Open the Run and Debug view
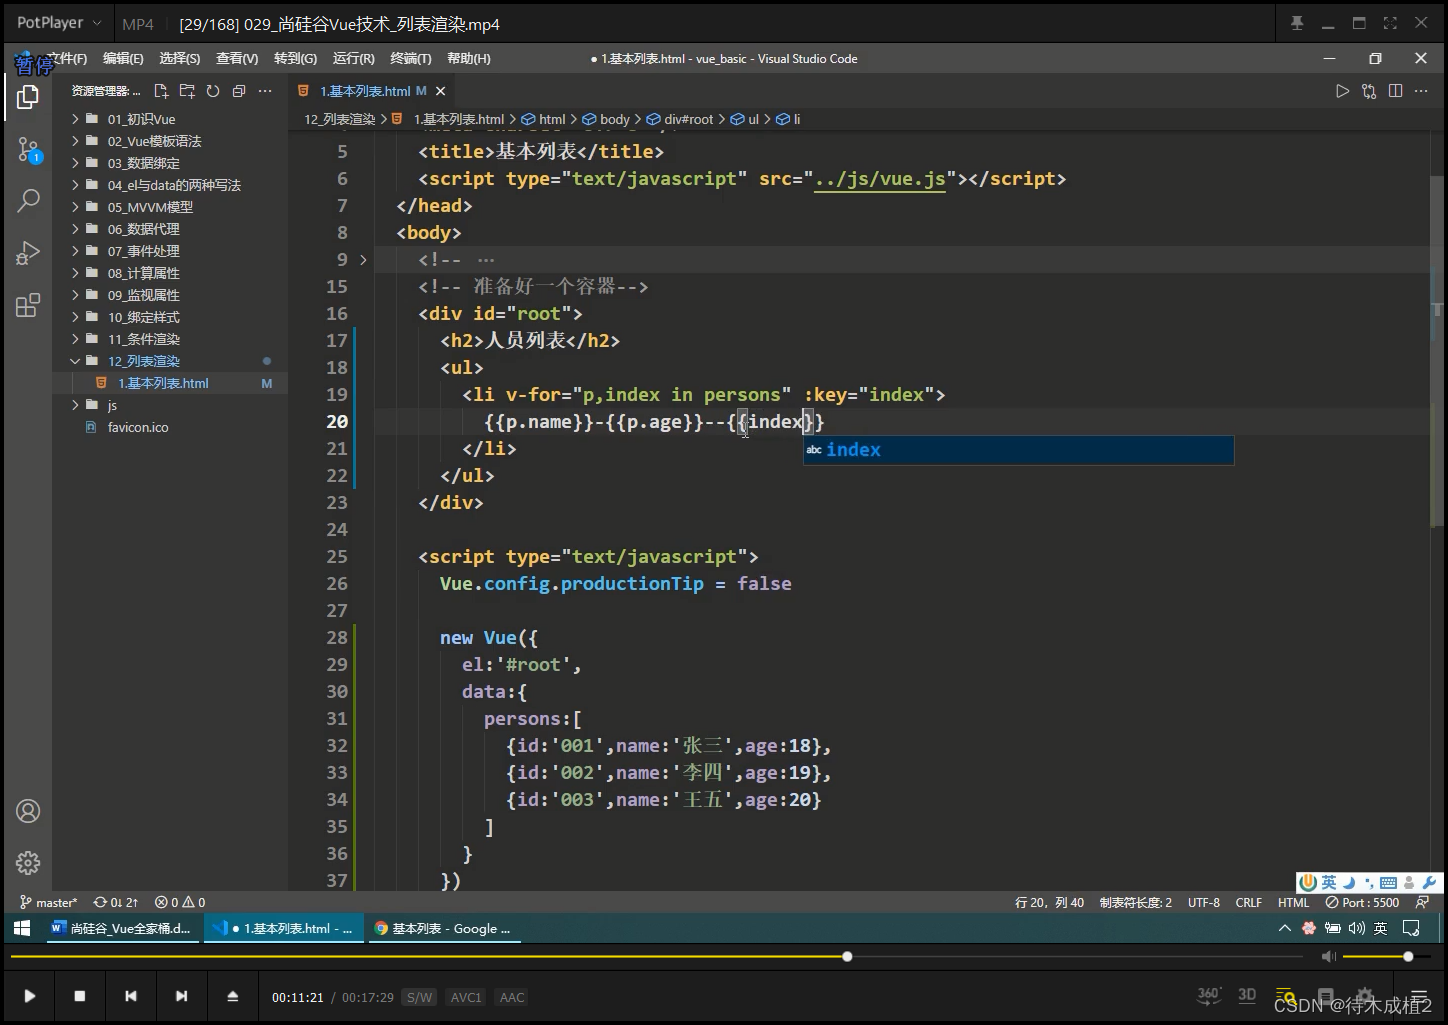Viewport: 1448px width, 1025px height. tap(28, 253)
